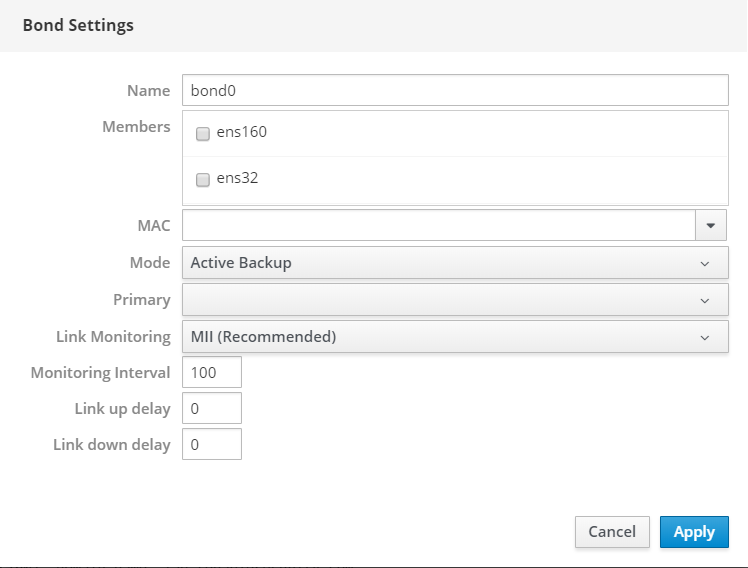Screen dimensions: 748x568
Task: Check the ens160 member checkbox
Action: coord(203,133)
